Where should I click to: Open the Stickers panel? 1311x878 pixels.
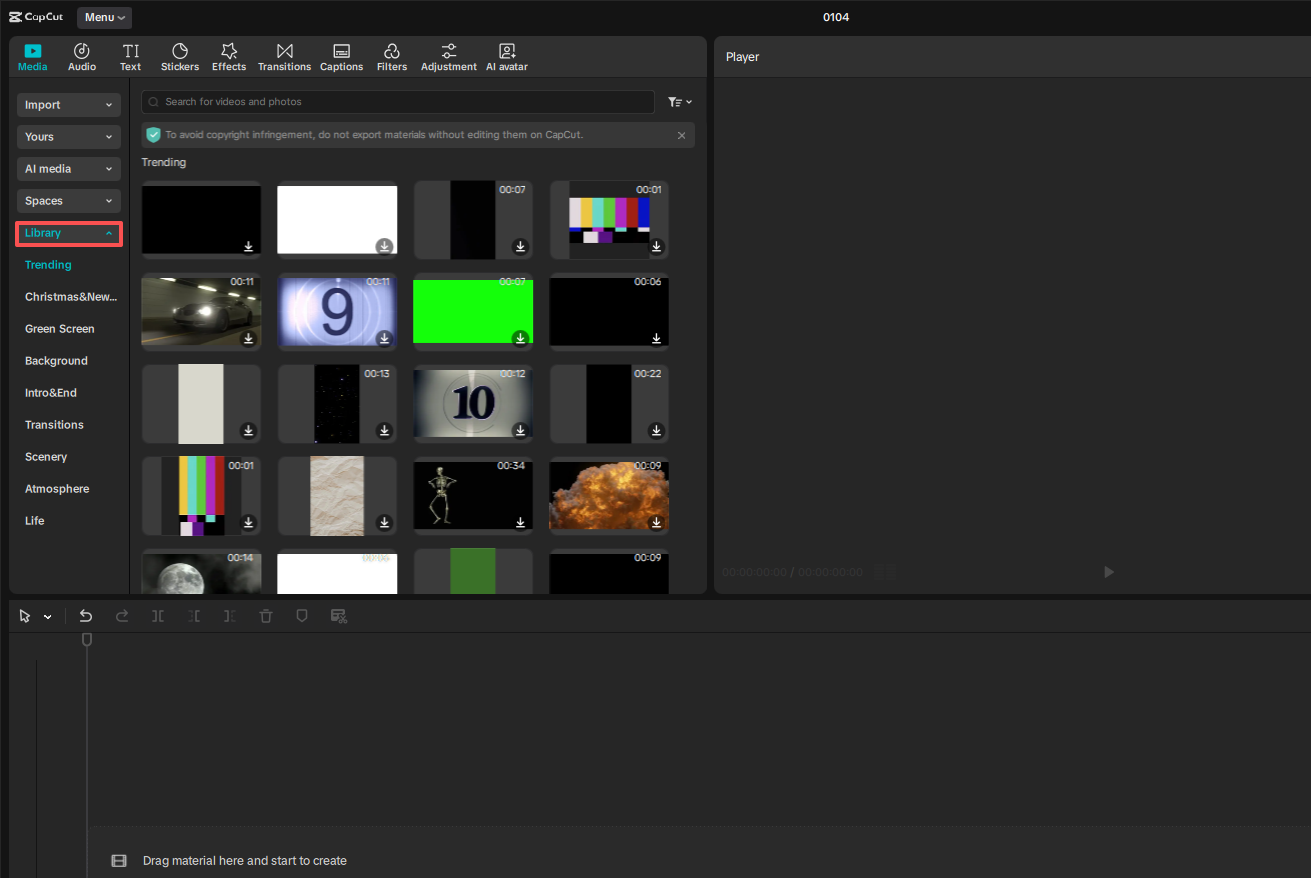(x=179, y=56)
